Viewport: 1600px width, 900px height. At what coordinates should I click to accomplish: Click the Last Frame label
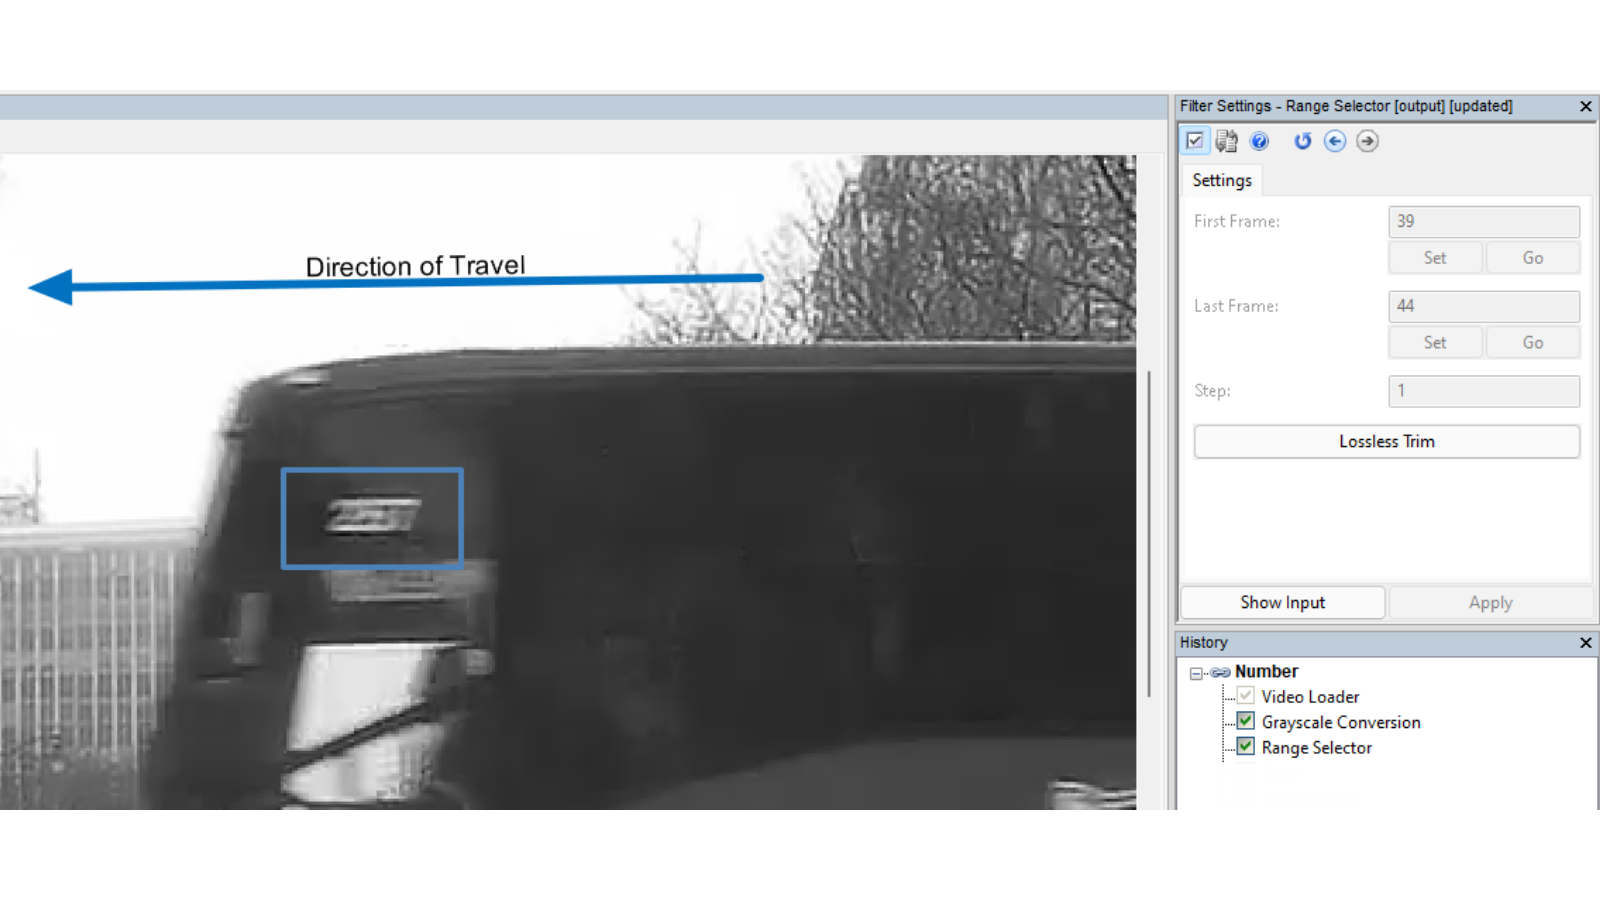(1236, 306)
